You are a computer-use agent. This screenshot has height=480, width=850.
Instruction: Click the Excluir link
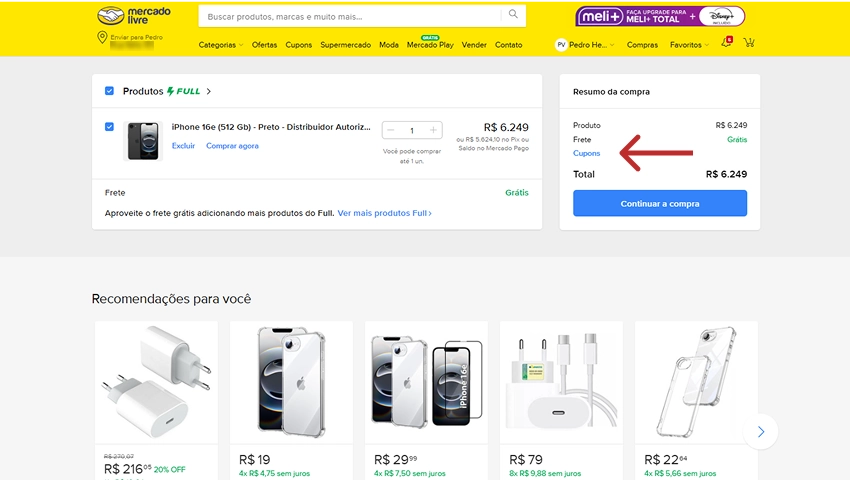[183, 146]
